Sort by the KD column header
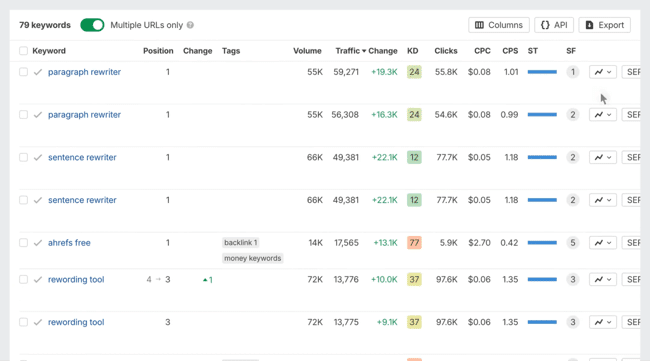 [412, 51]
